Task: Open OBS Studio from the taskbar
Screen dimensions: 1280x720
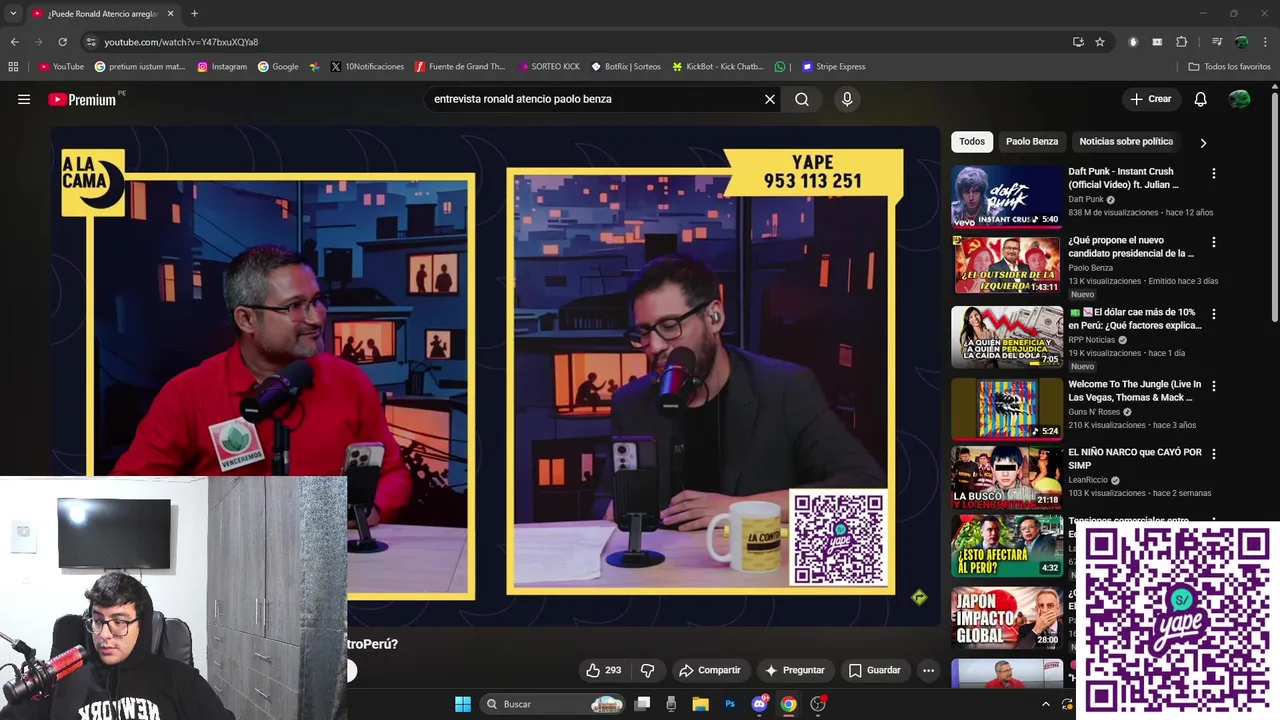Action: pos(818,704)
